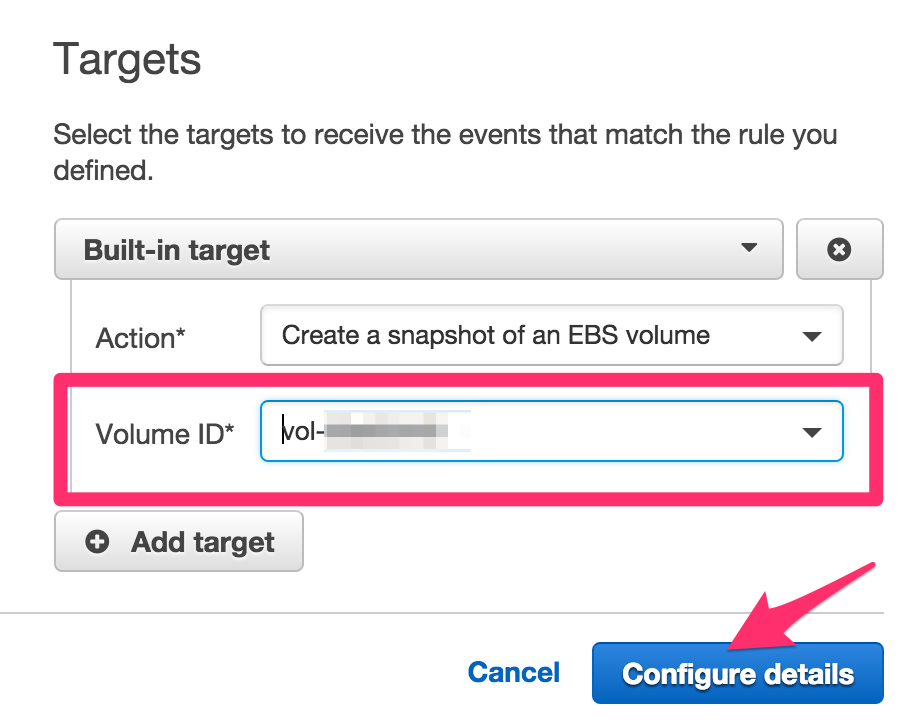Click the downward caret in the Volume ID selector
The height and width of the screenshot is (728, 908).
point(812,432)
